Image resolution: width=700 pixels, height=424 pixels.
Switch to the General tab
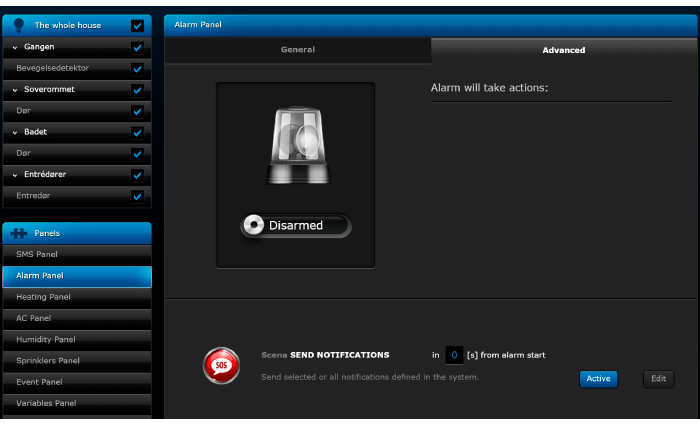tap(297, 50)
